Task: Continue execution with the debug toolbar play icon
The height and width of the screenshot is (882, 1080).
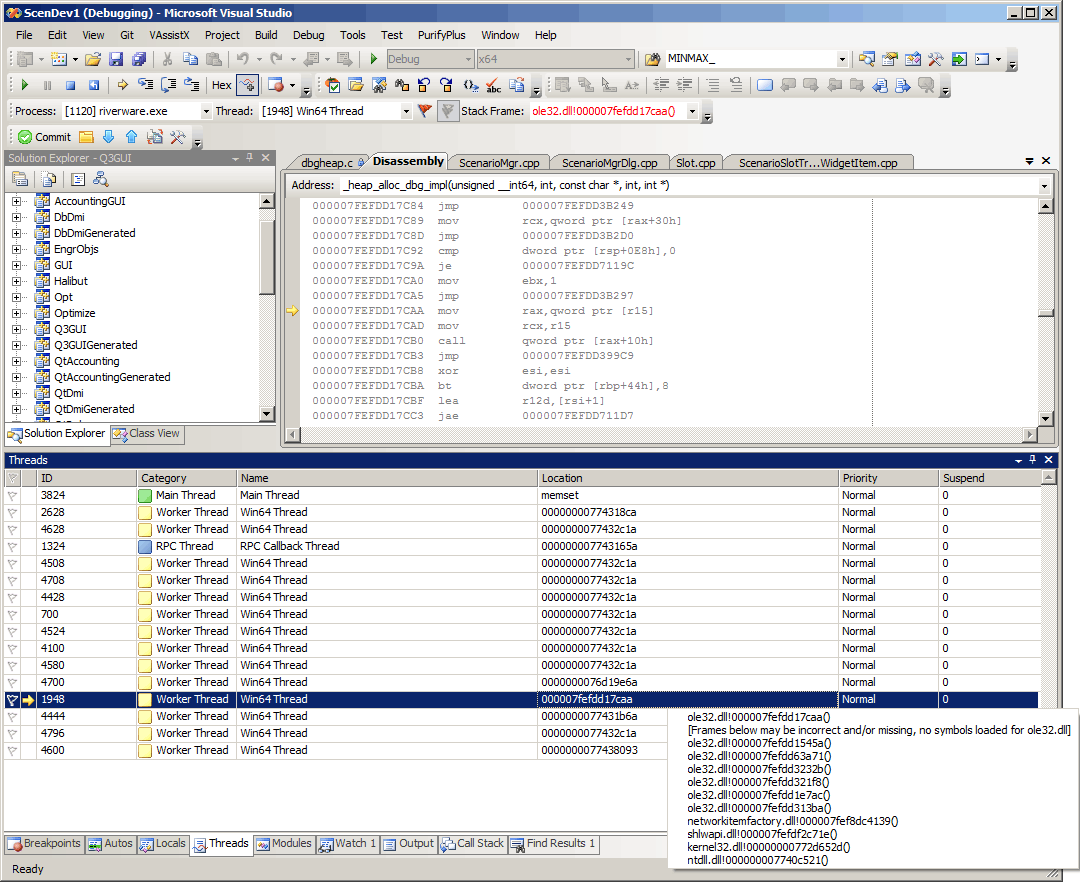Action: tap(25, 85)
